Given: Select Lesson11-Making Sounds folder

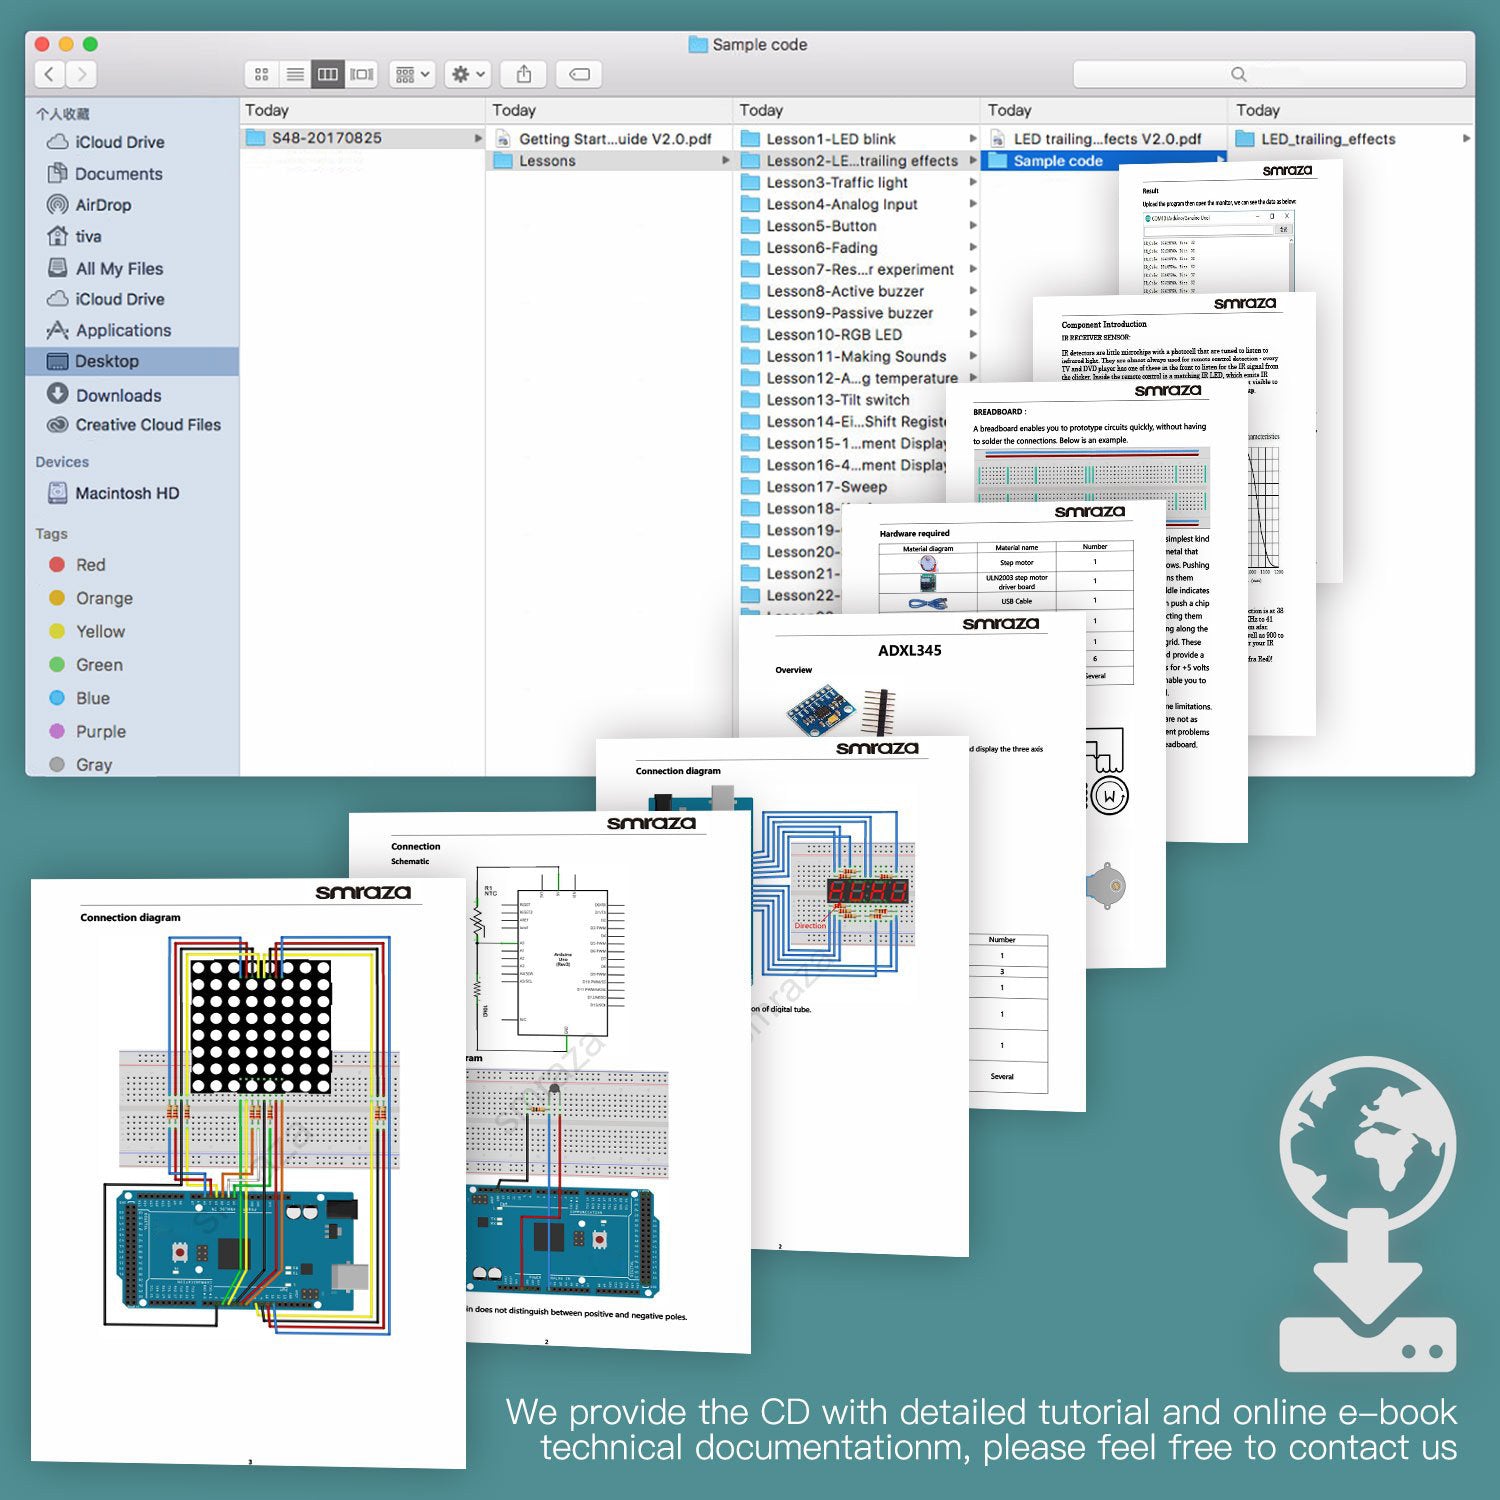Looking at the screenshot, I should [x=843, y=356].
